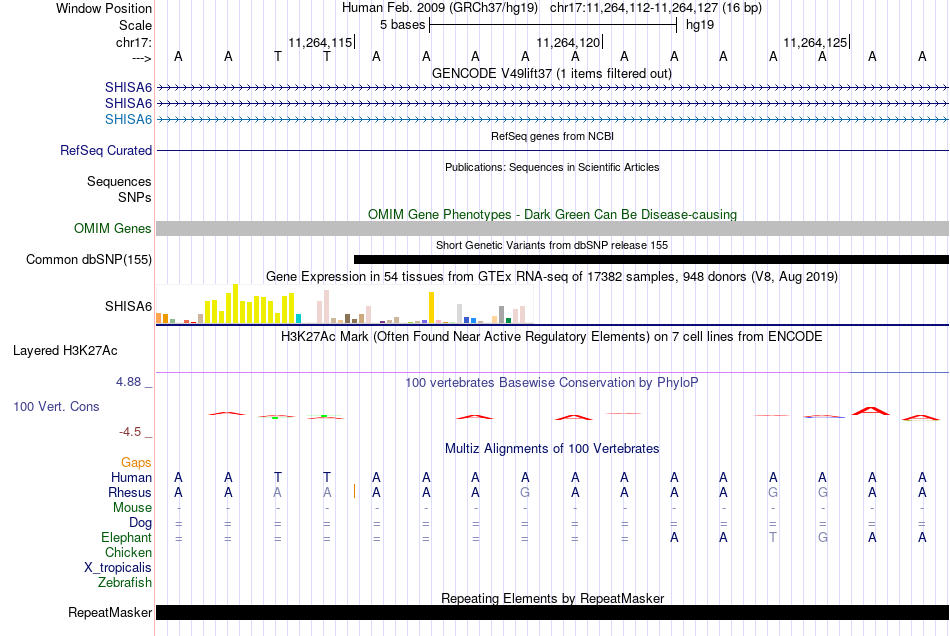
Task: Click the OMIM Genes side label
Action: click(112, 228)
